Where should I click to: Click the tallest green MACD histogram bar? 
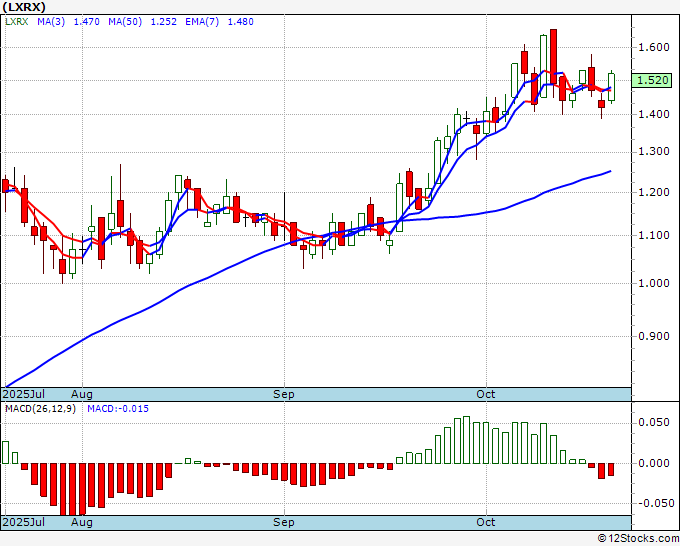[x=467, y=440]
